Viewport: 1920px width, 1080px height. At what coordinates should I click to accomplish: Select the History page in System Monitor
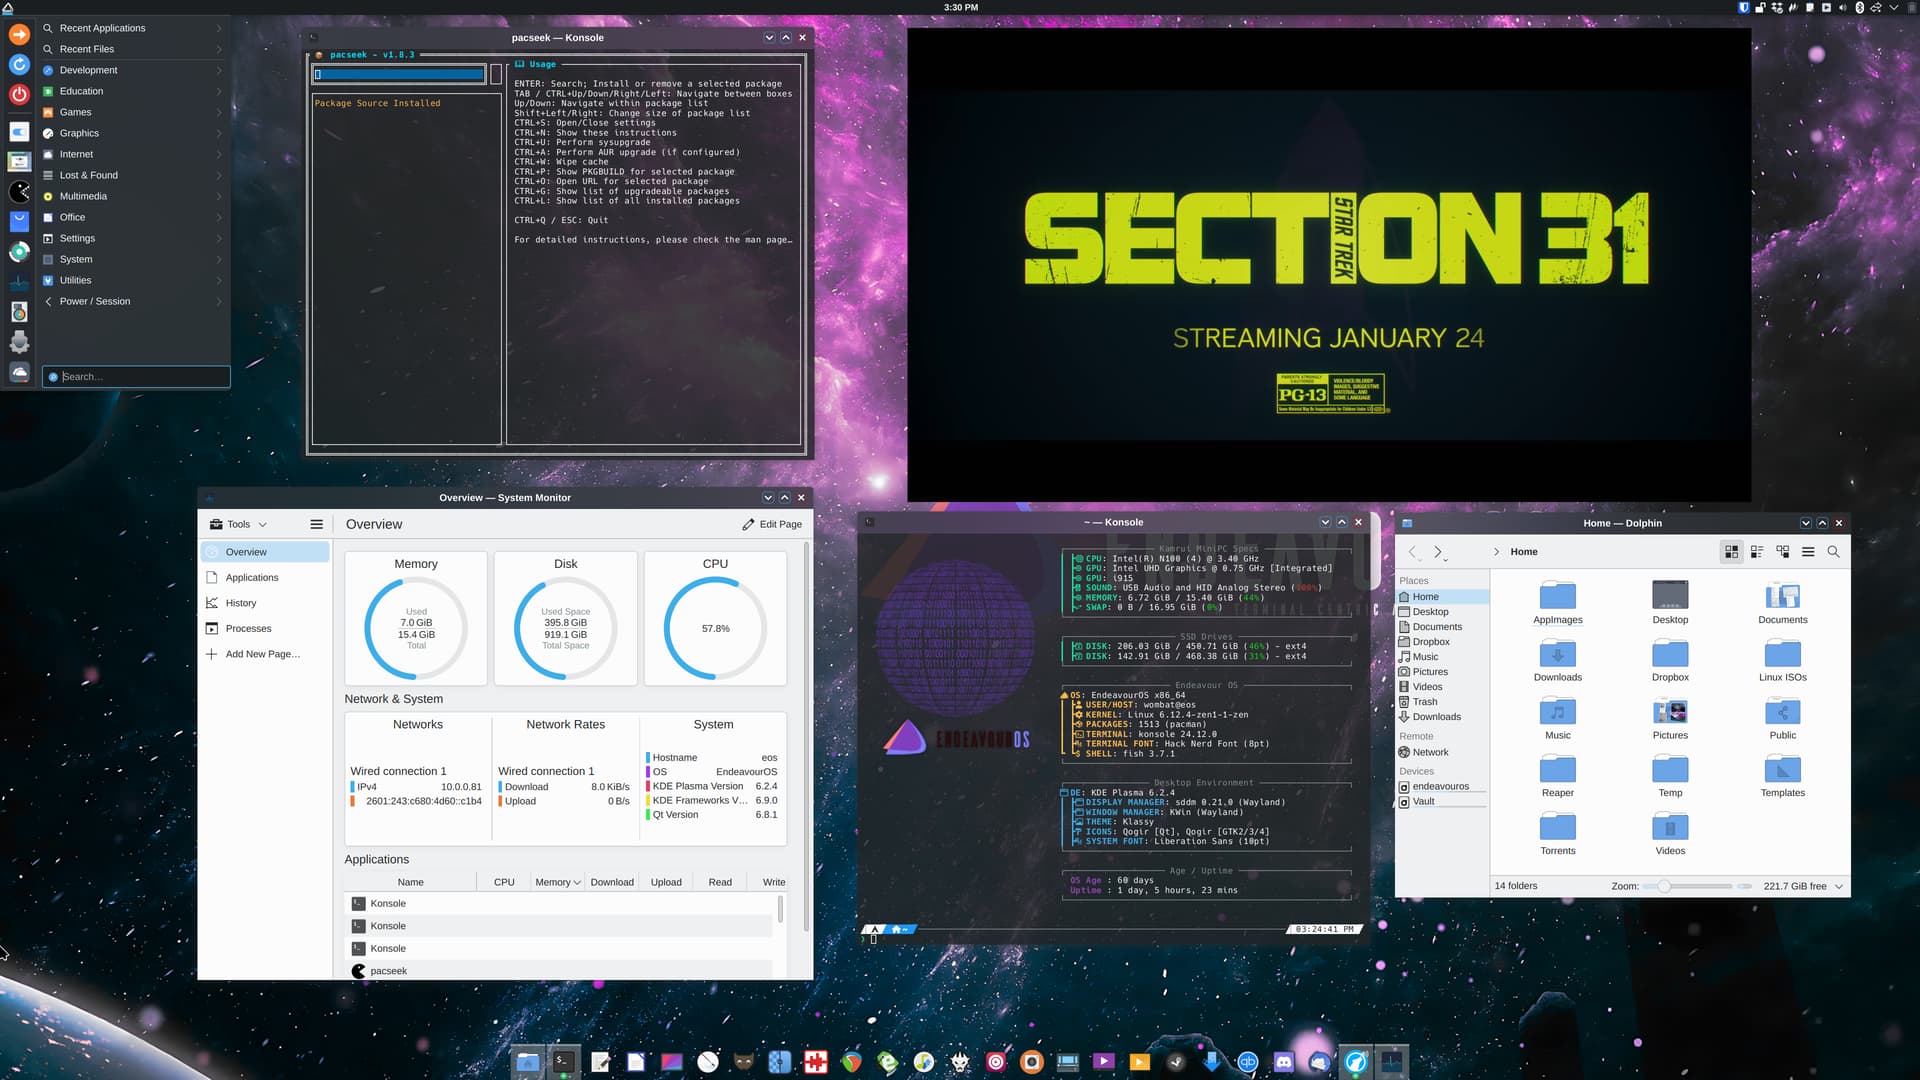265,603
